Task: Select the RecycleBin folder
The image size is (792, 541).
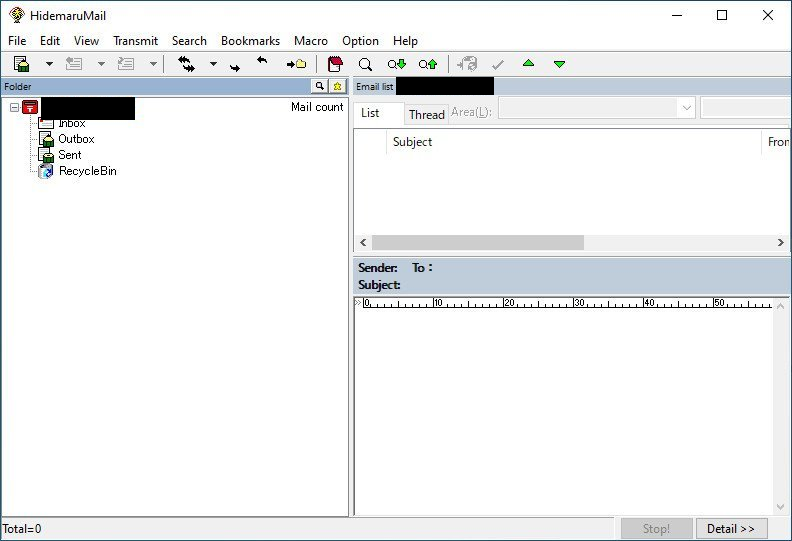Action: [87, 171]
